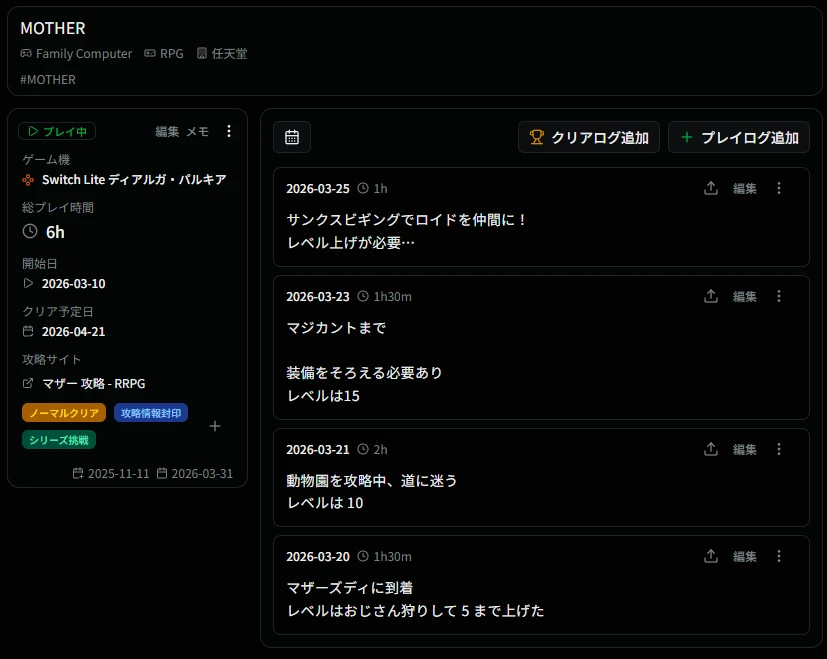
Task: Open the calendar view icon above the logs
Action: click(291, 137)
